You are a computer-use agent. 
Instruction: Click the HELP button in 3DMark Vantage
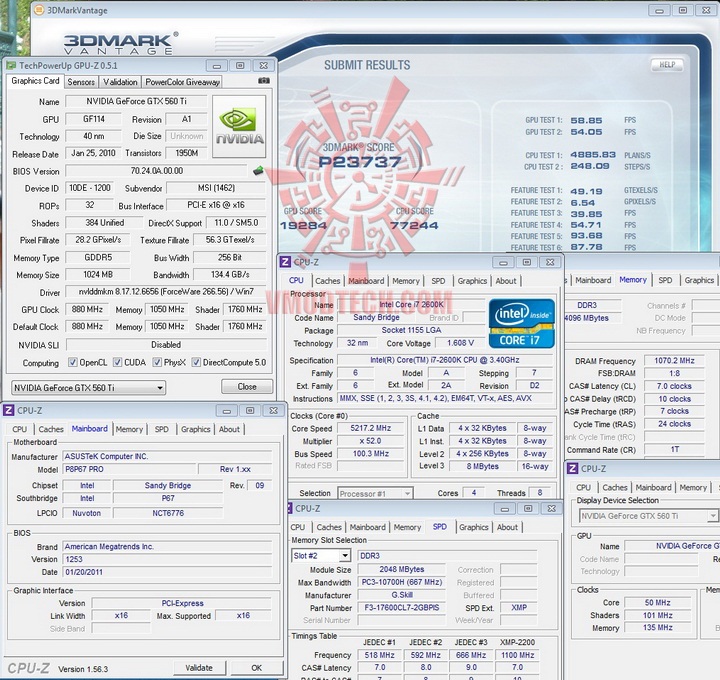668,65
